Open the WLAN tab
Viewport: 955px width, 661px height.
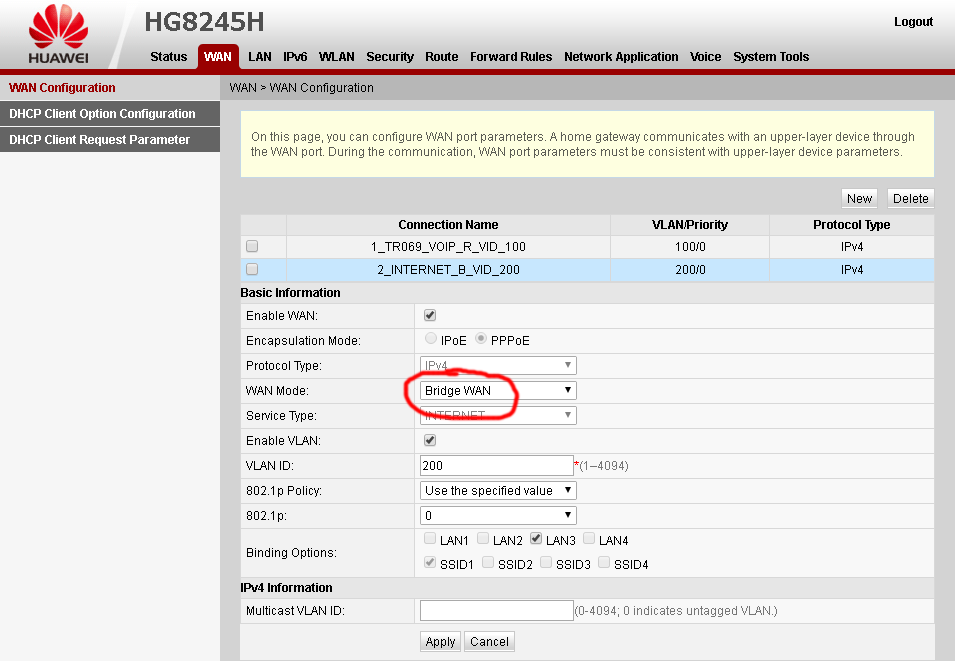tap(337, 57)
